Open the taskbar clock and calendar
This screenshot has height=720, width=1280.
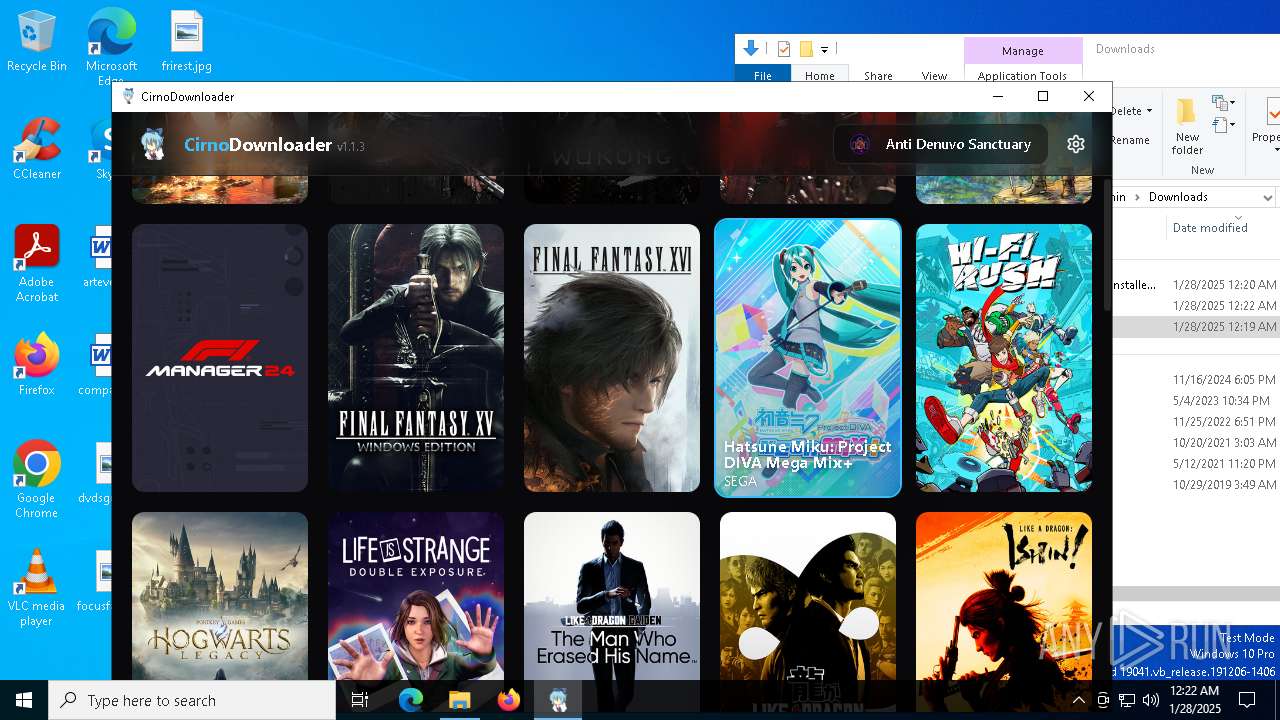(x=1194, y=700)
